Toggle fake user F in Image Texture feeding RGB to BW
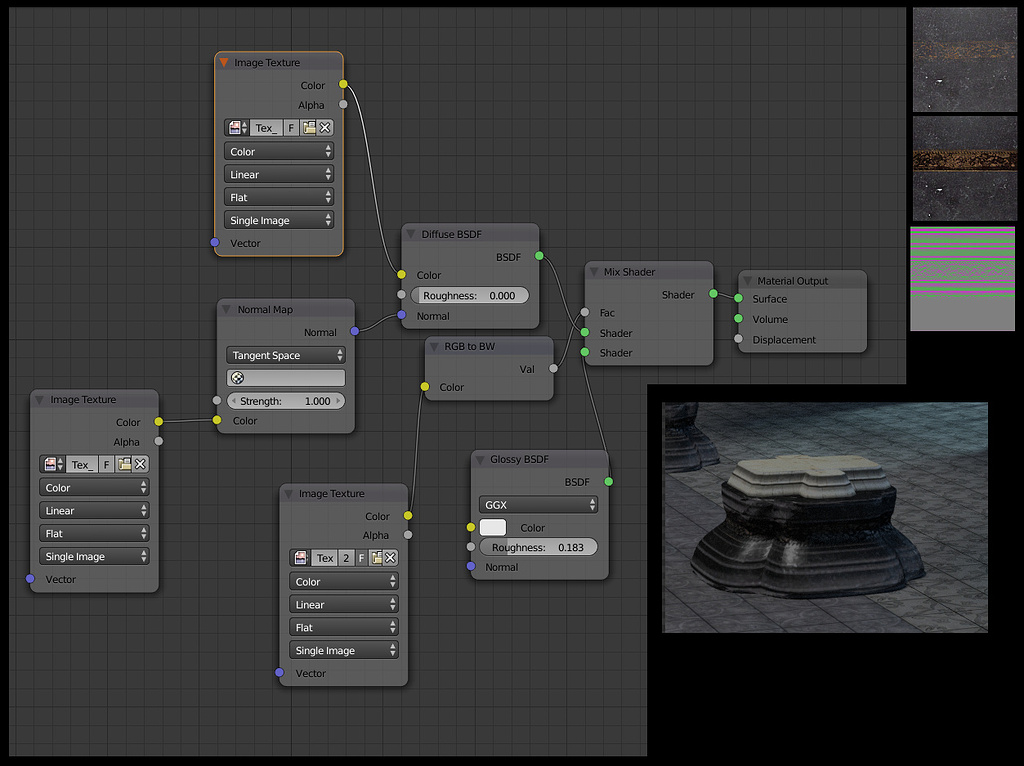Image resolution: width=1024 pixels, height=766 pixels. [x=360, y=558]
